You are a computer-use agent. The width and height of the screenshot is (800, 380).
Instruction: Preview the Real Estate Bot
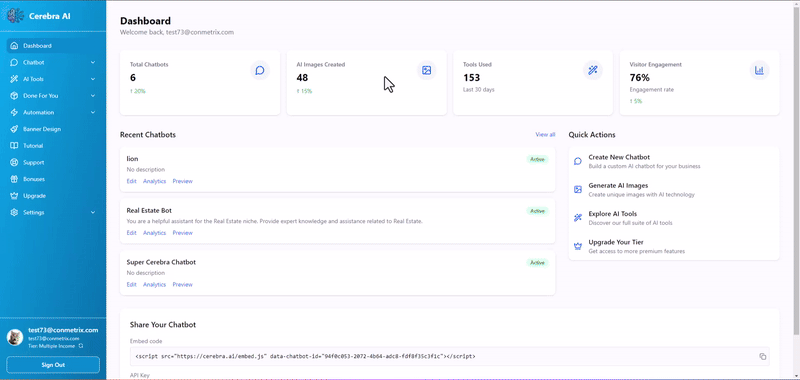182,233
